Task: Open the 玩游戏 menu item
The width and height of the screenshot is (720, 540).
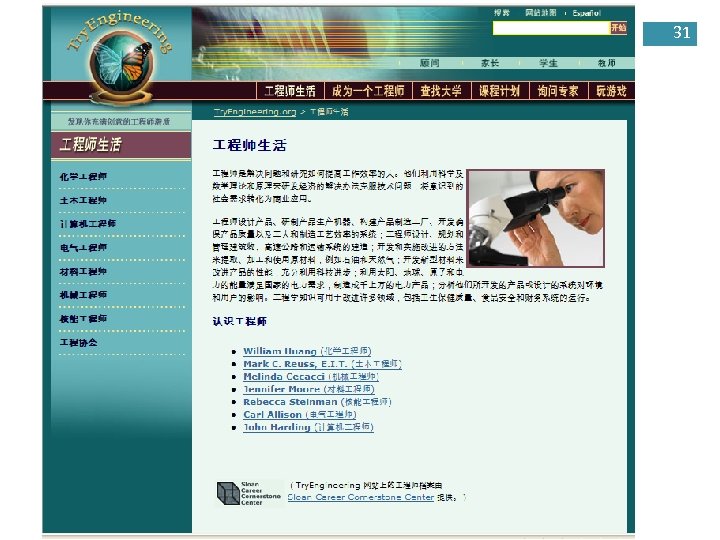Action: pos(612,91)
